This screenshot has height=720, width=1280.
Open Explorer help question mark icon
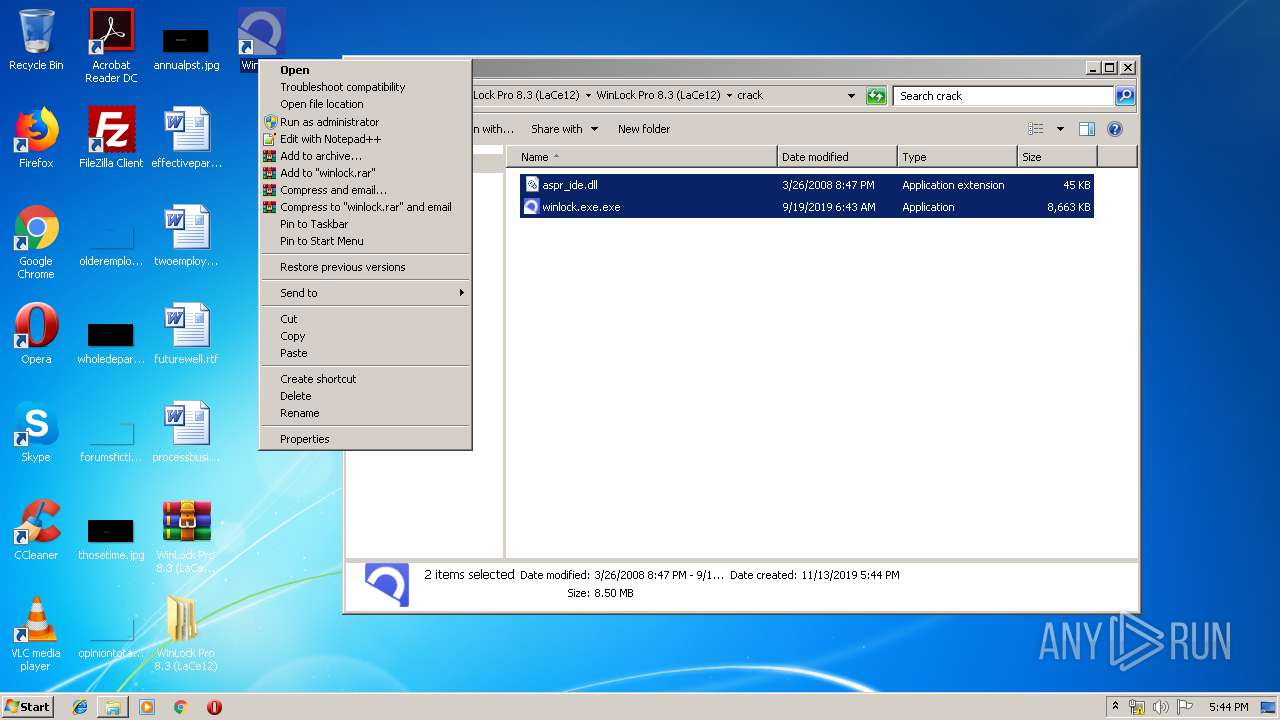click(x=1115, y=129)
